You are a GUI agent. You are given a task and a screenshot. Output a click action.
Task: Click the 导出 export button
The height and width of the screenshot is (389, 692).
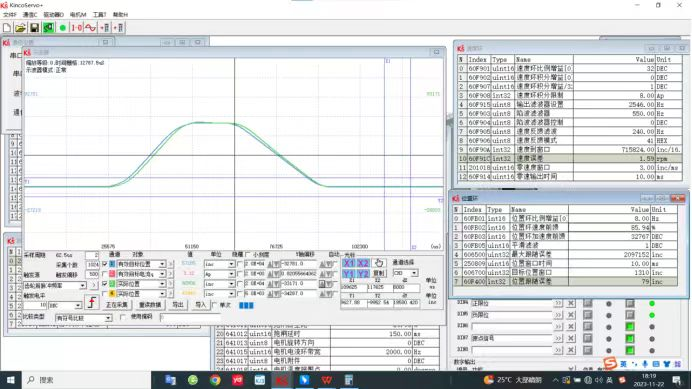(x=178, y=305)
